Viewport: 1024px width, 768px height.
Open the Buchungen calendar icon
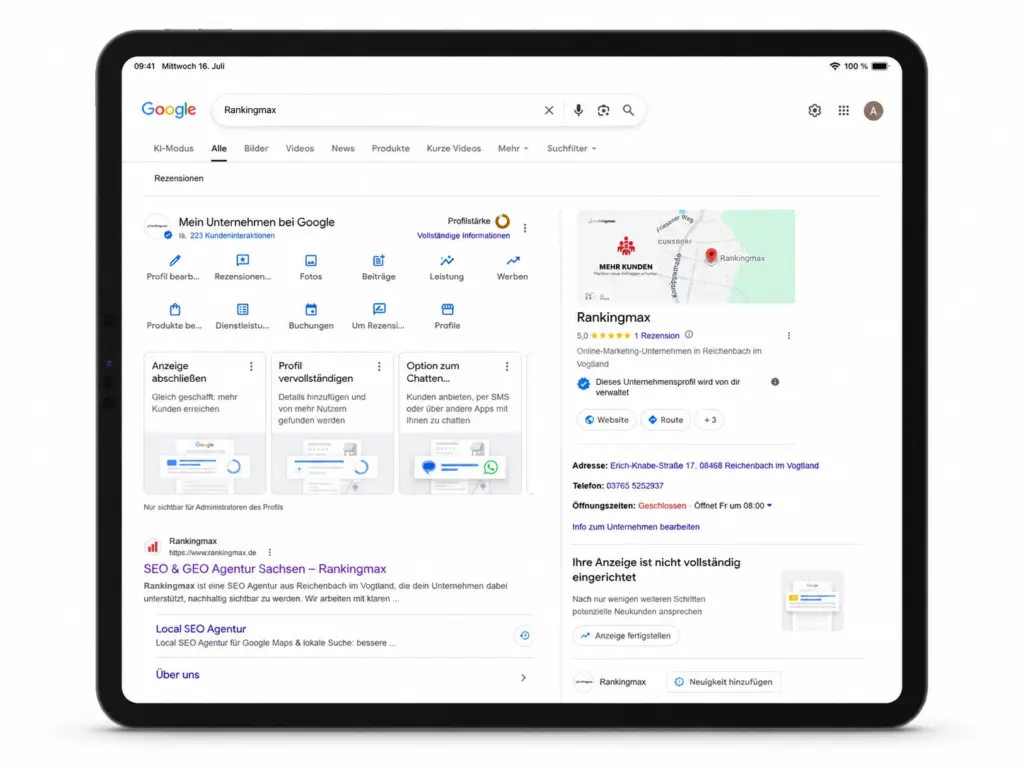tap(311, 310)
